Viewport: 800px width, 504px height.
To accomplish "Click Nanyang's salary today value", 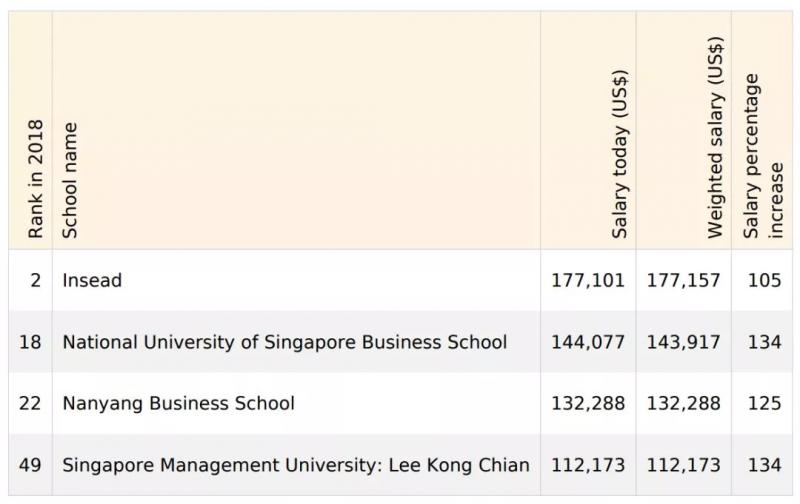I will (588, 404).
